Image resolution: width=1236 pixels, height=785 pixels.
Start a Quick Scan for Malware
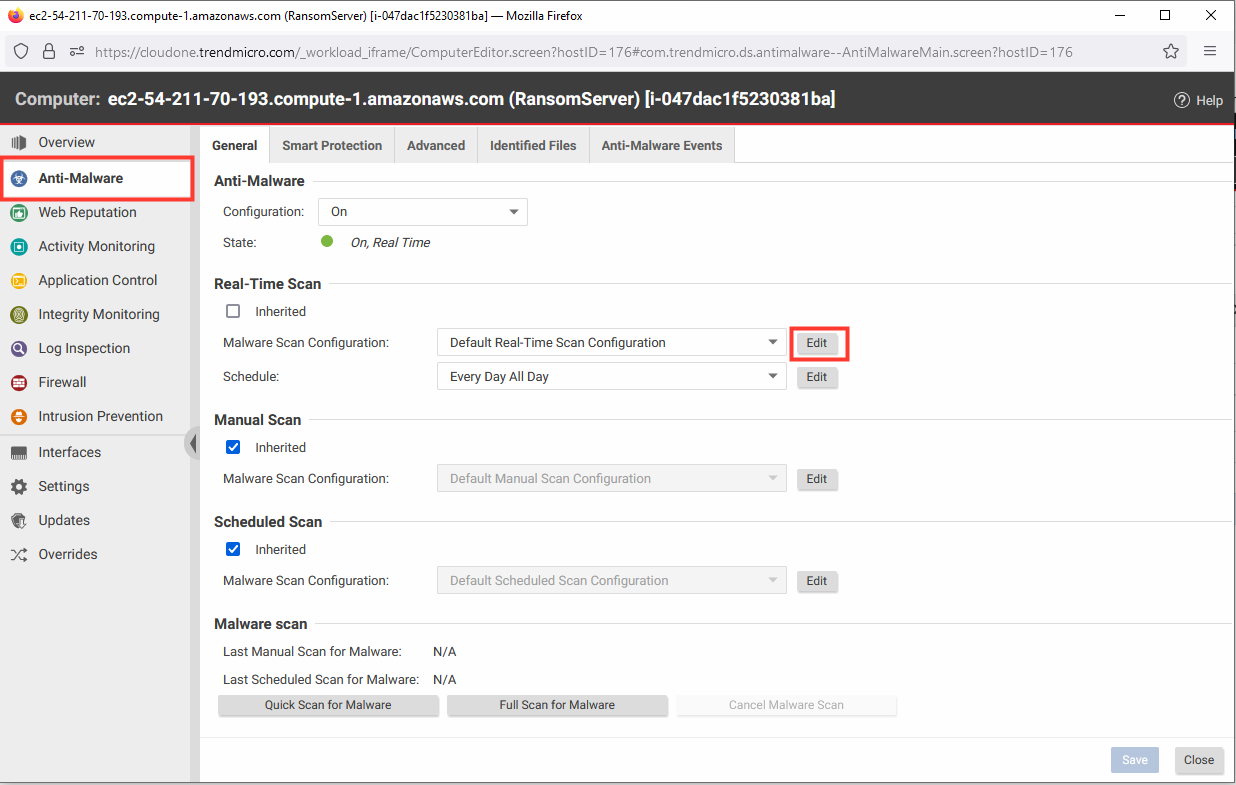[328, 705]
